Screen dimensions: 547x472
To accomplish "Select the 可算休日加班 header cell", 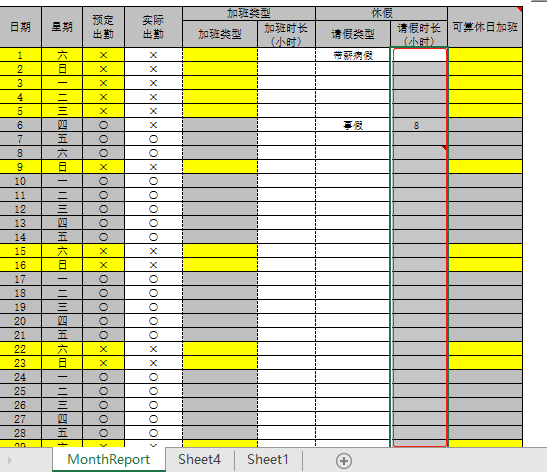I will [485, 27].
